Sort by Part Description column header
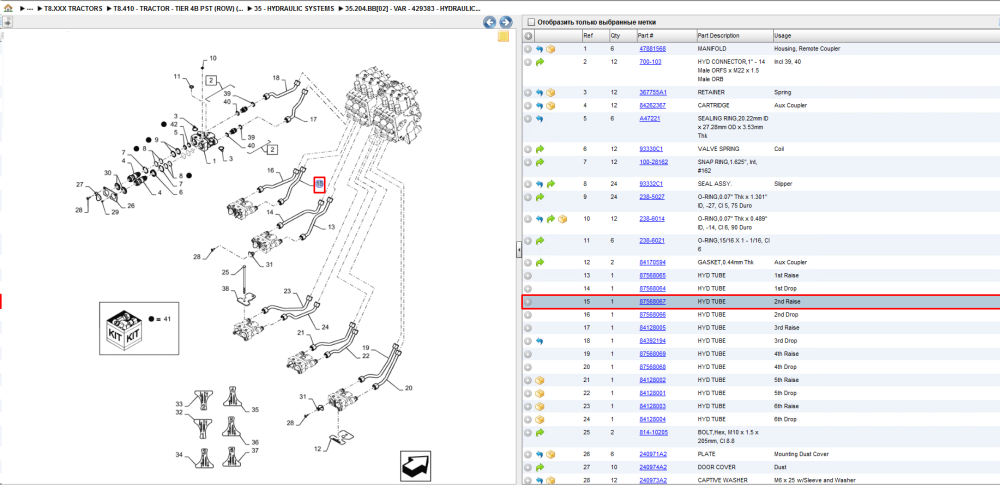The width and height of the screenshot is (1000, 485). (719, 36)
